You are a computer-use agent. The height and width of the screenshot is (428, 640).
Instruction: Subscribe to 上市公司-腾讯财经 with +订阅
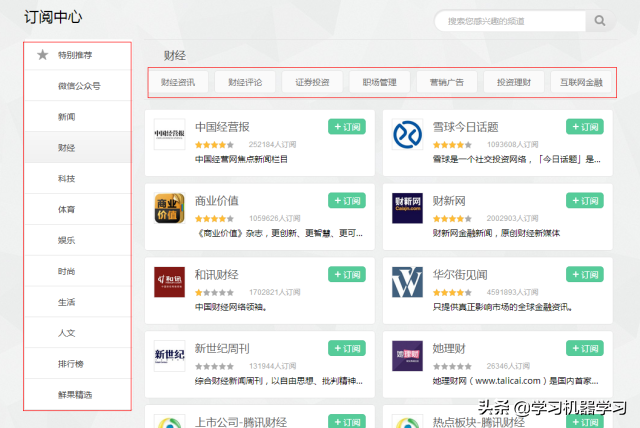click(x=347, y=421)
